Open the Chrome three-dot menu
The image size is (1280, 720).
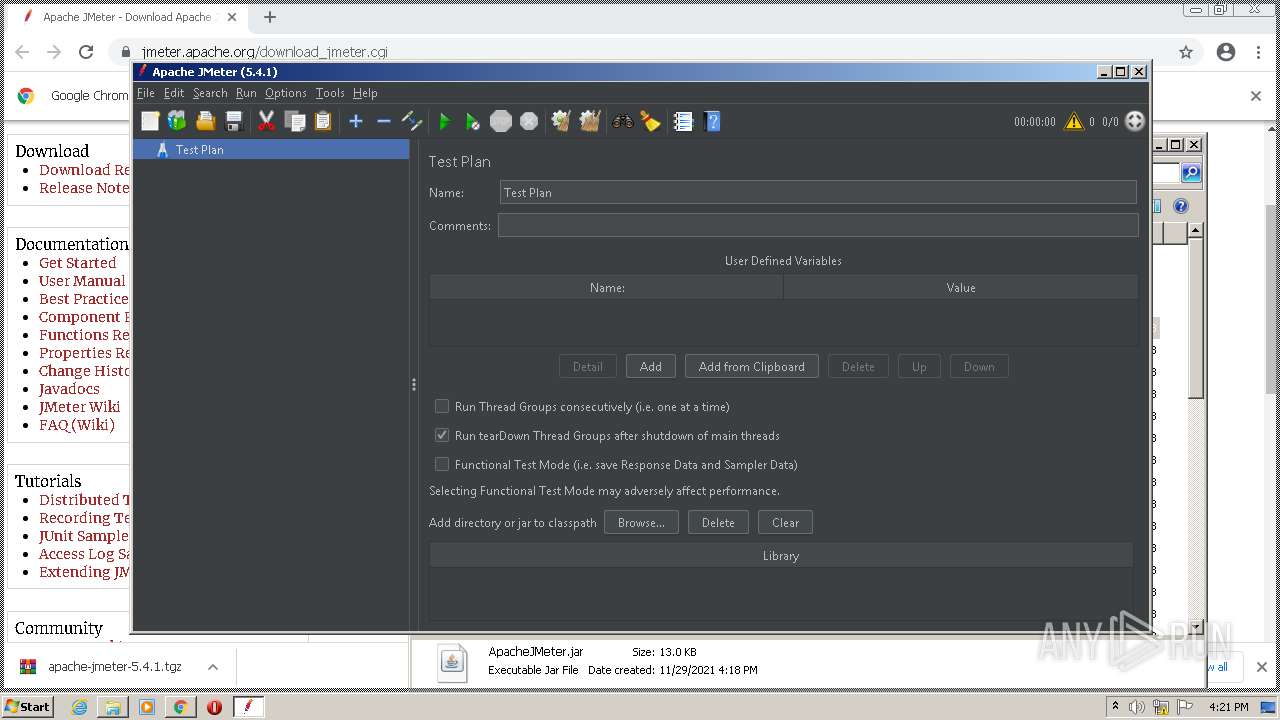click(1258, 52)
